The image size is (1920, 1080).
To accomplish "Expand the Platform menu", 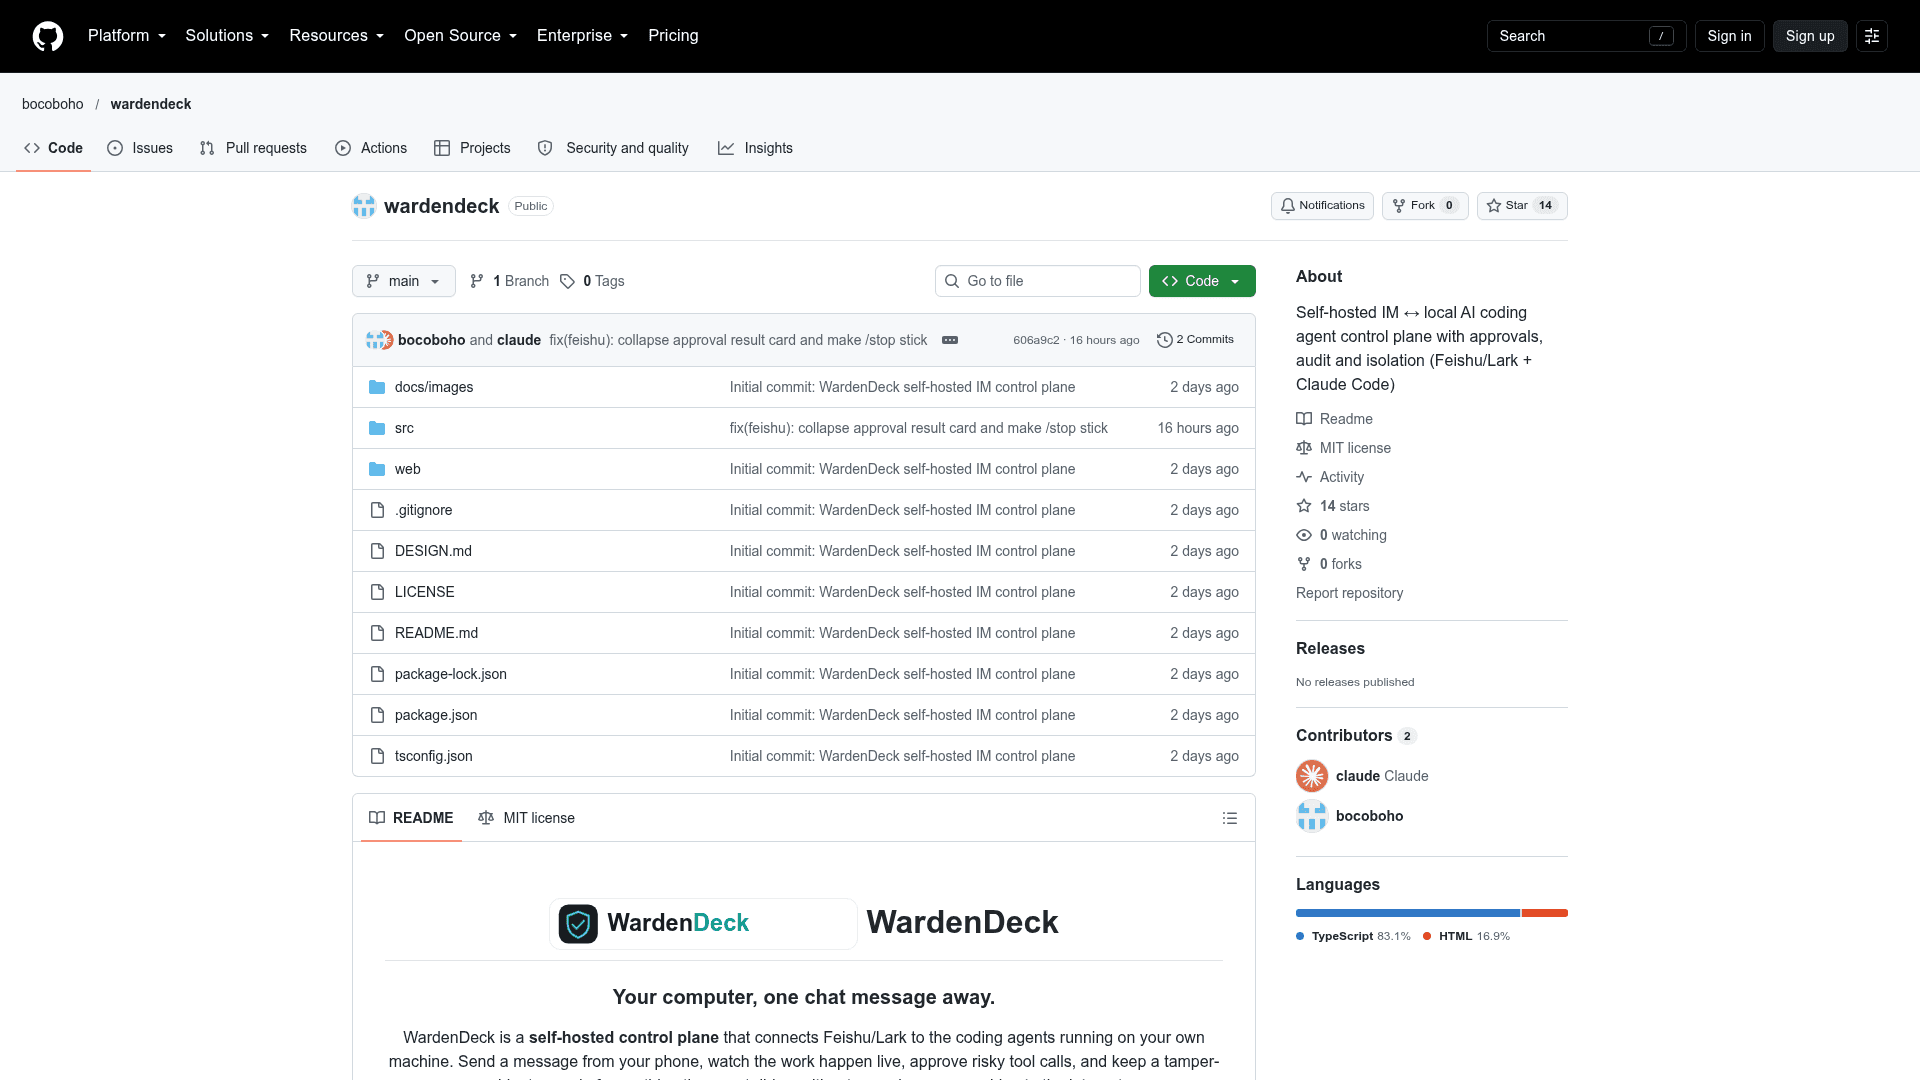I will pos(127,36).
